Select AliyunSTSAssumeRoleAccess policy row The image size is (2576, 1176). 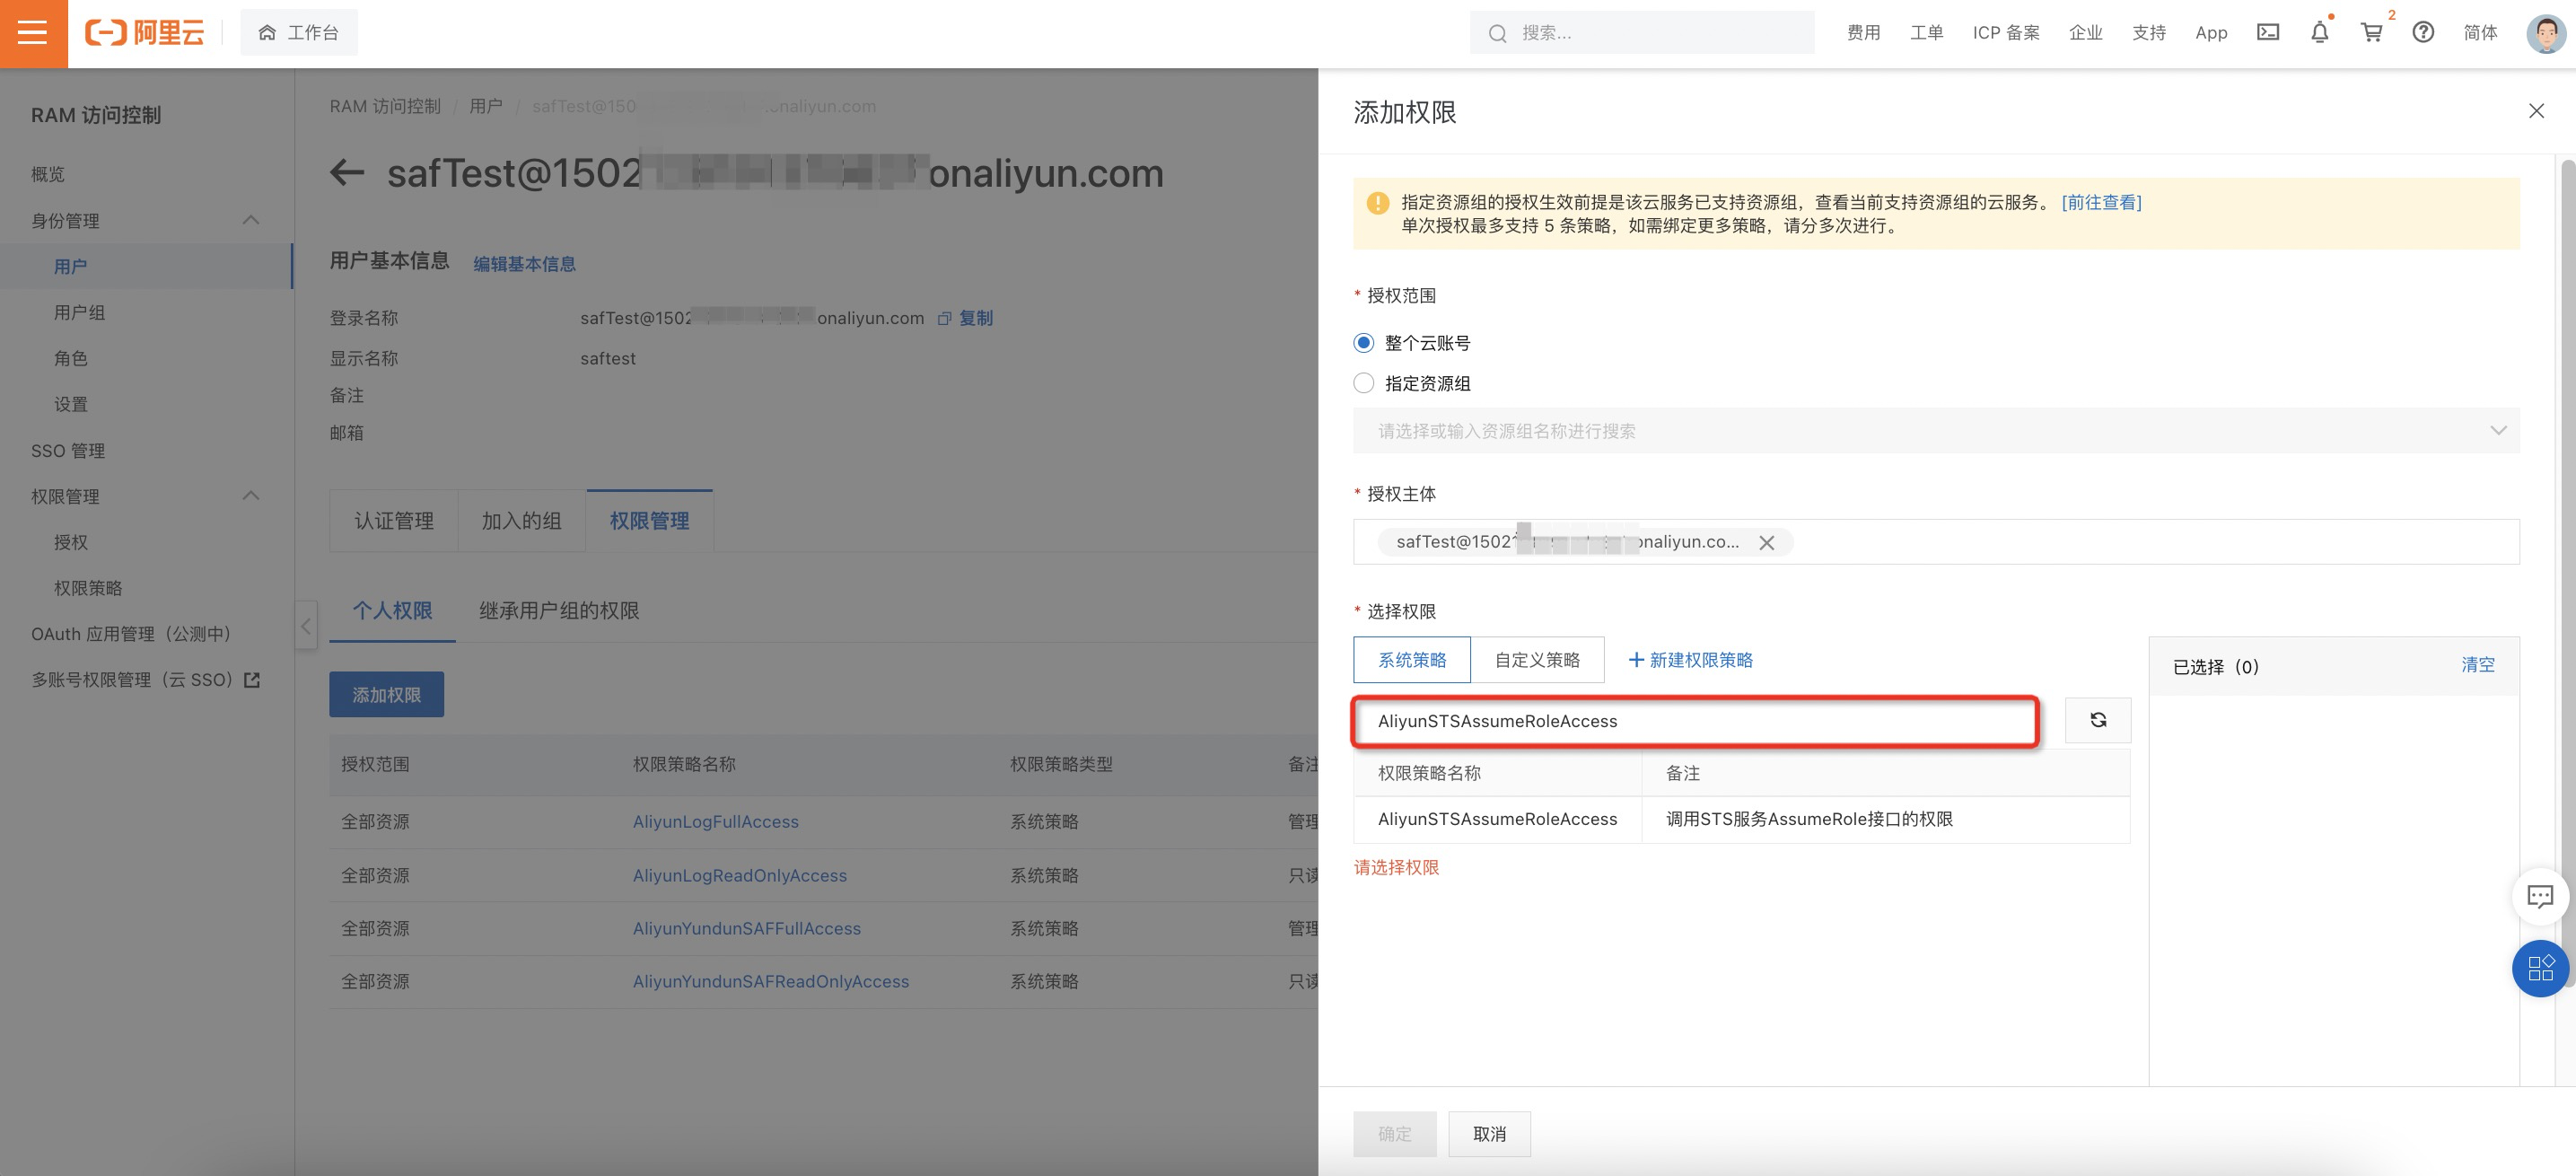tap(1741, 819)
